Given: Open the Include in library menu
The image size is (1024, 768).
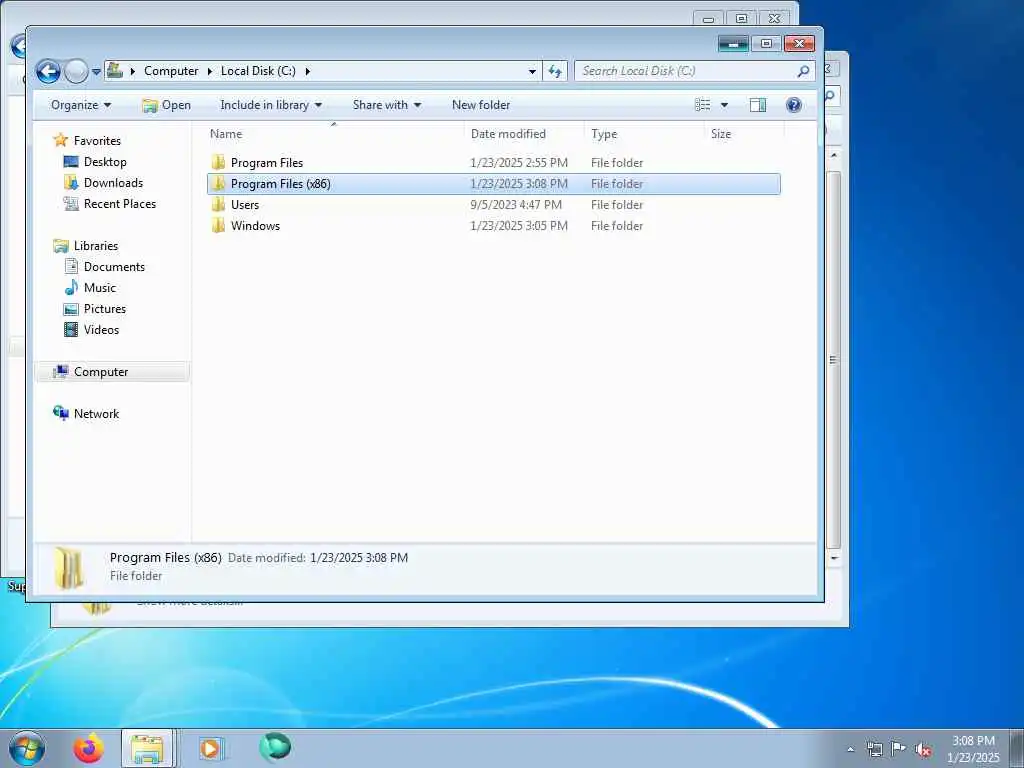Looking at the screenshot, I should click(x=271, y=105).
